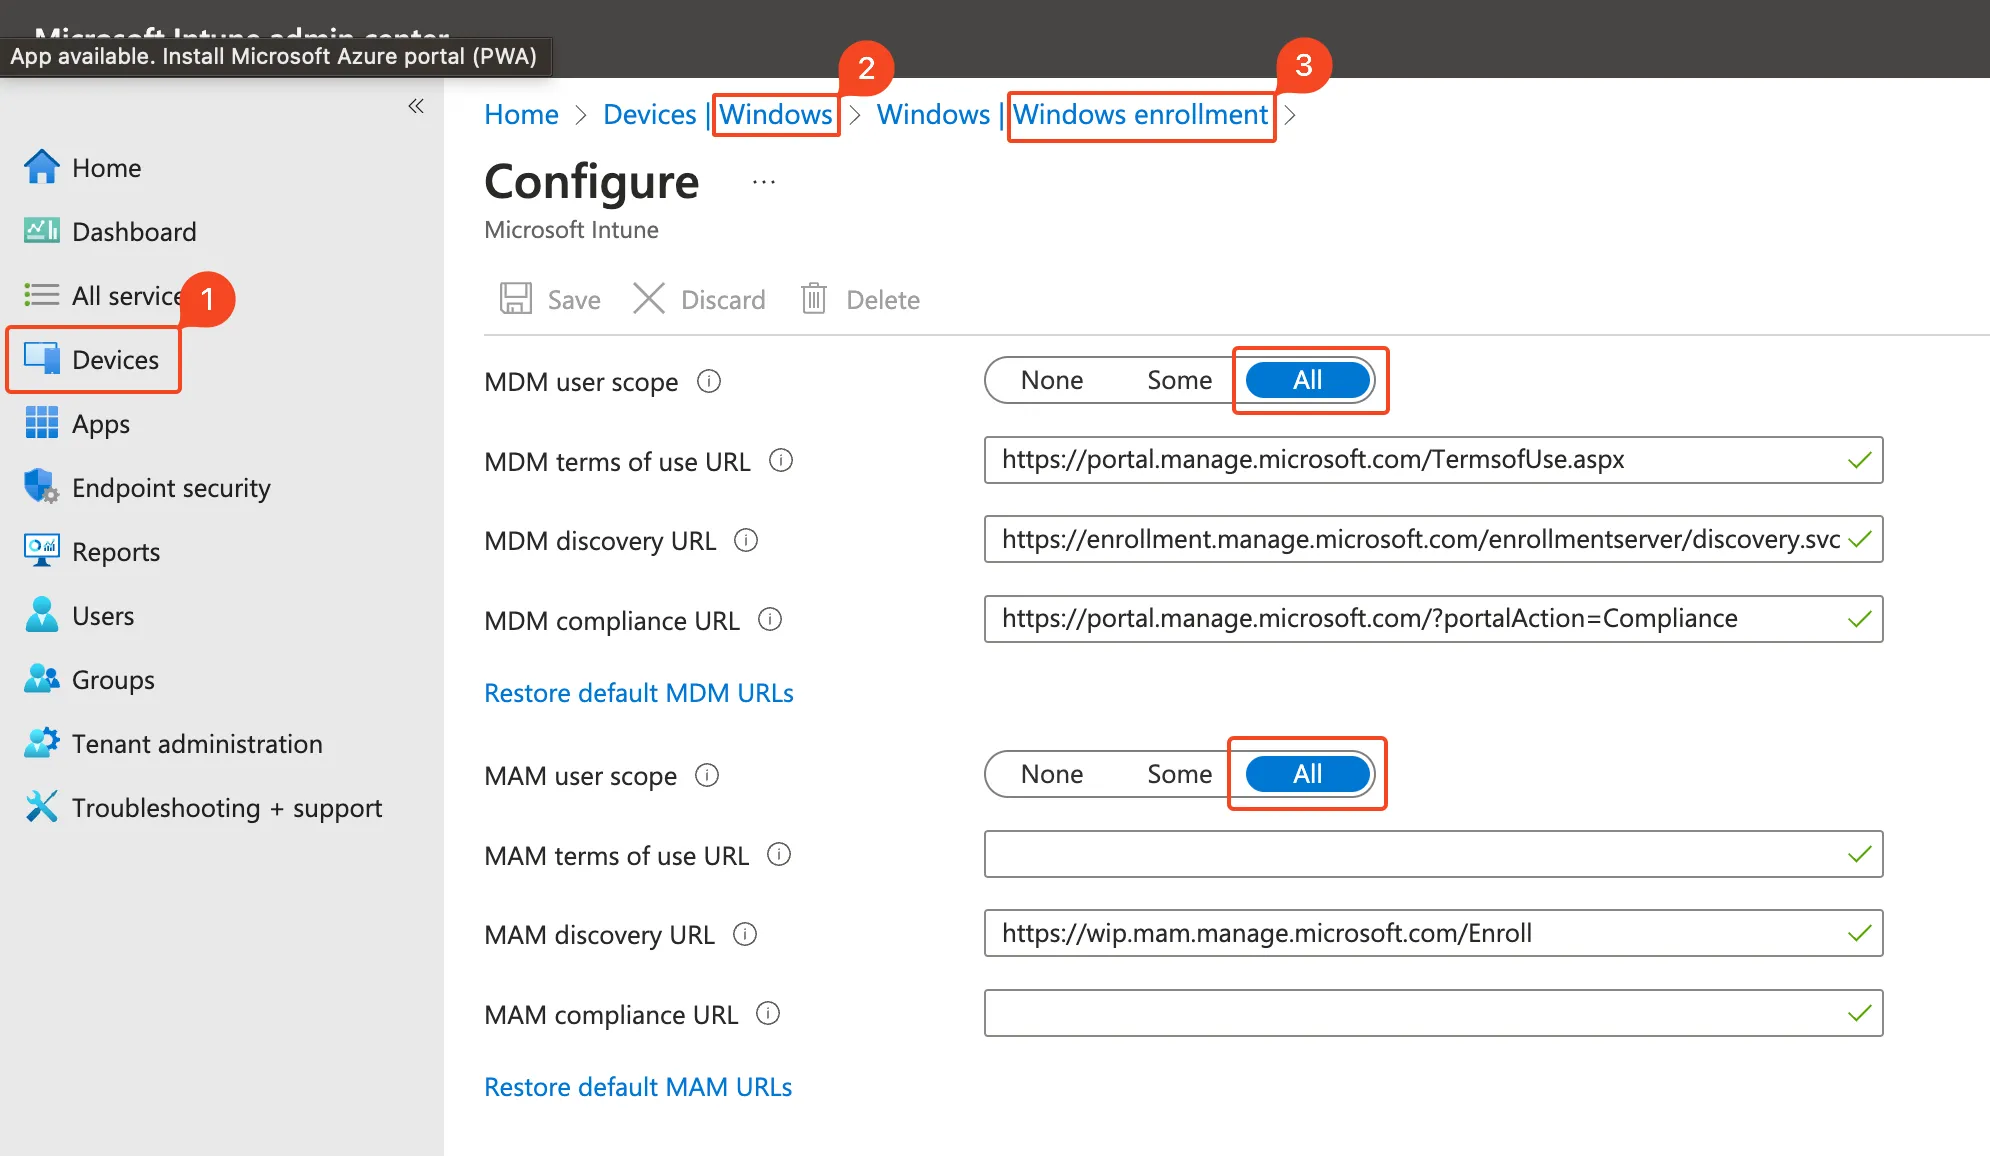
Task: Set MDM user scope to None
Action: click(1052, 381)
